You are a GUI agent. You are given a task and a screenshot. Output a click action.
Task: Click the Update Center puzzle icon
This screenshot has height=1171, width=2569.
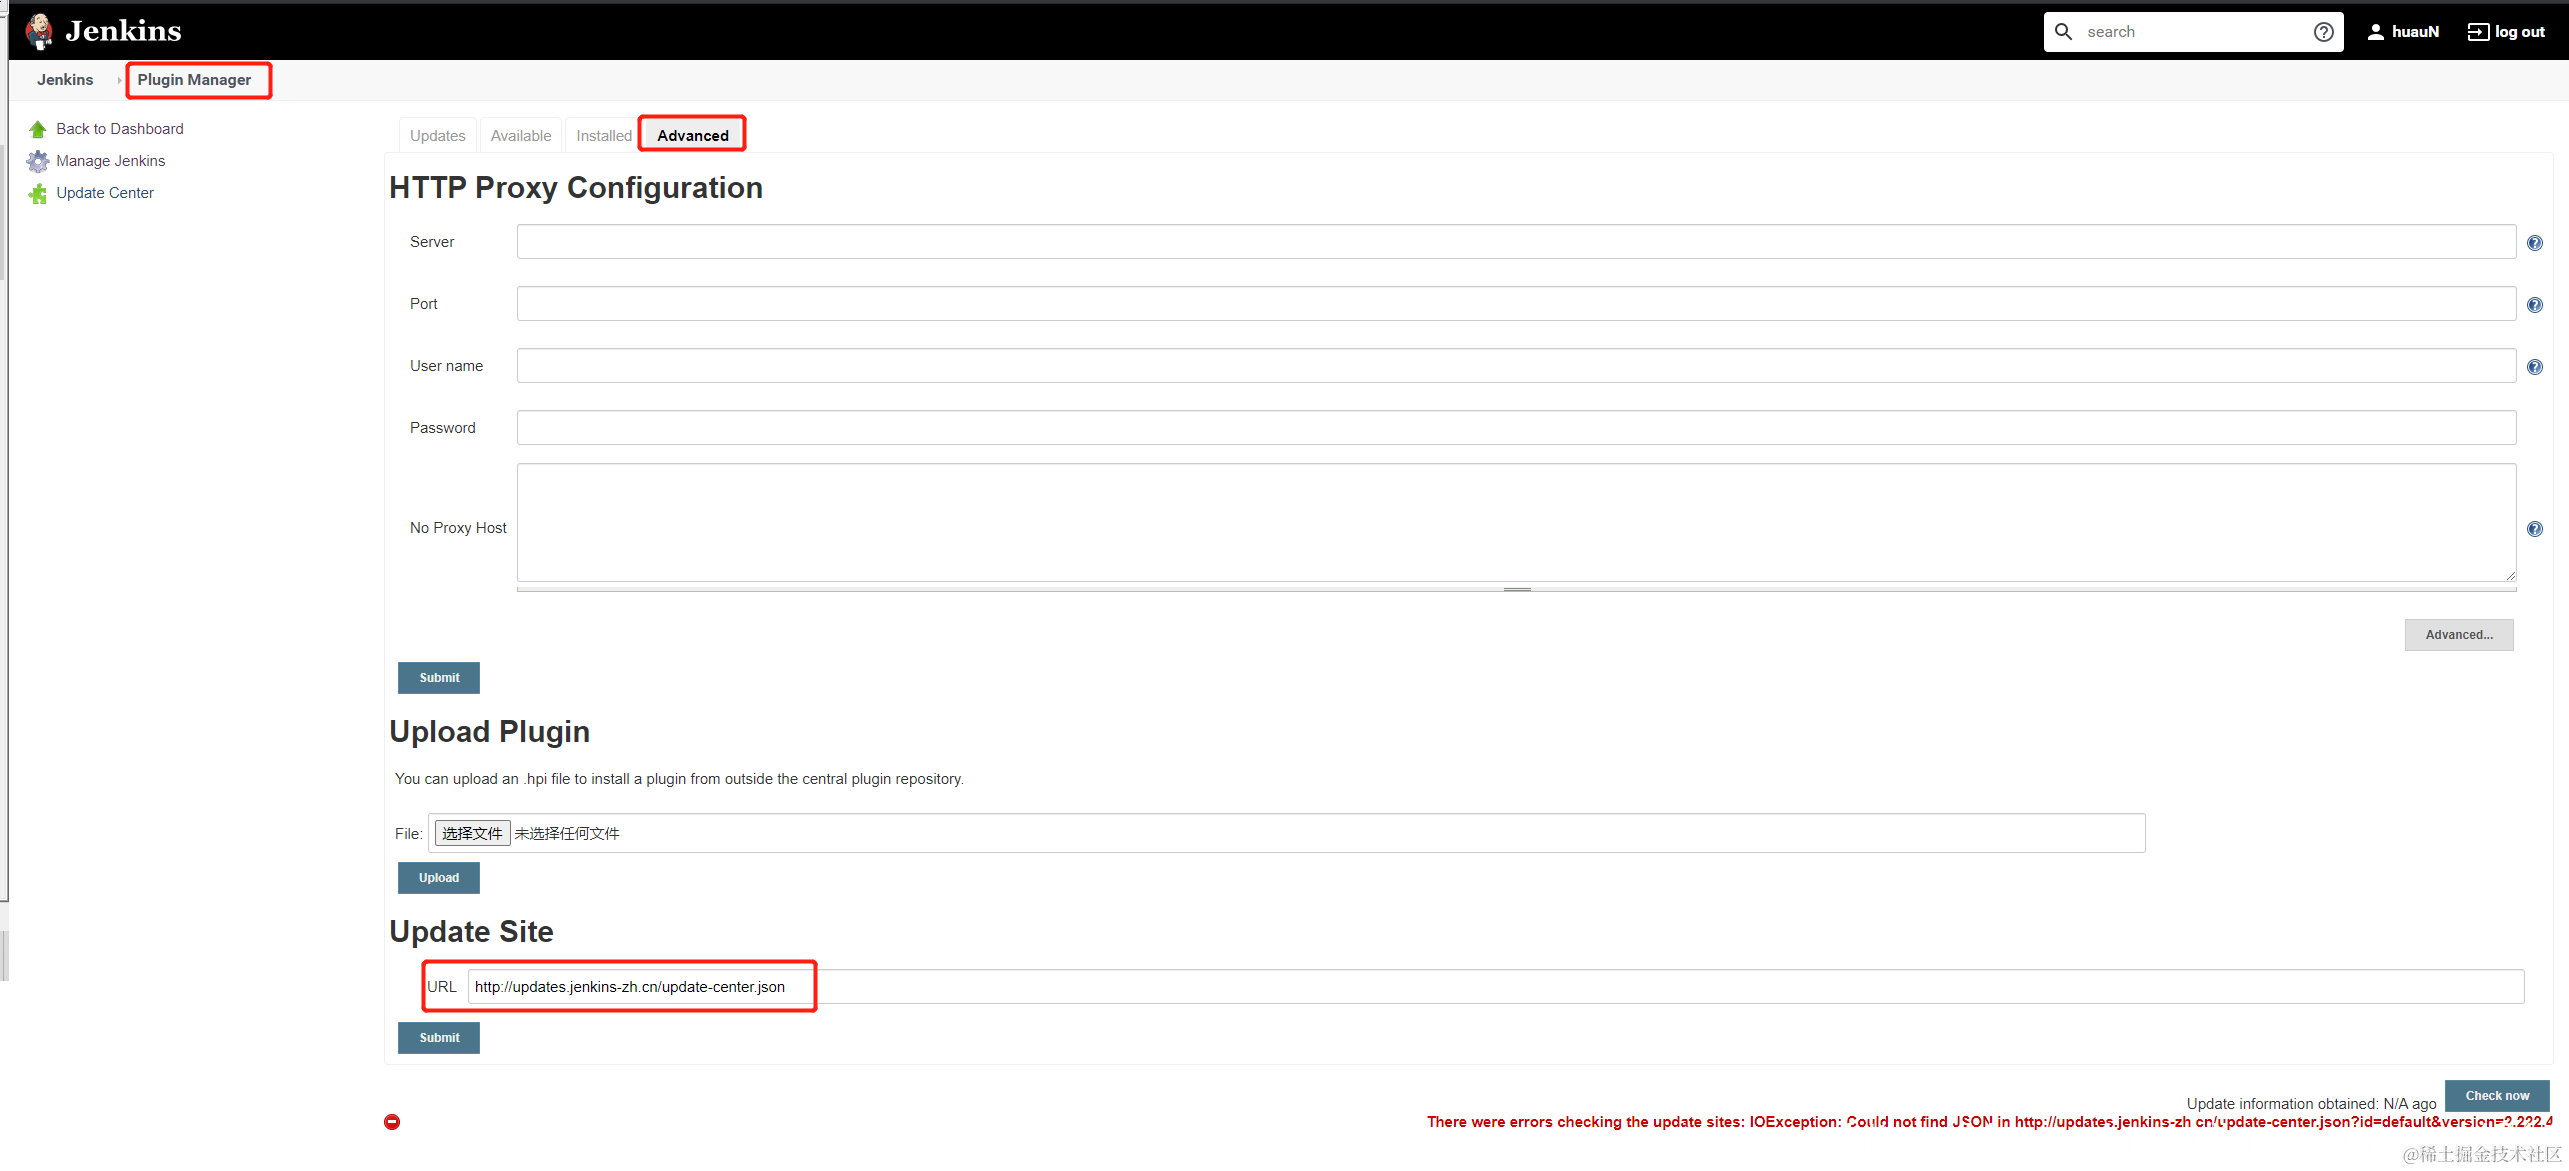38,193
